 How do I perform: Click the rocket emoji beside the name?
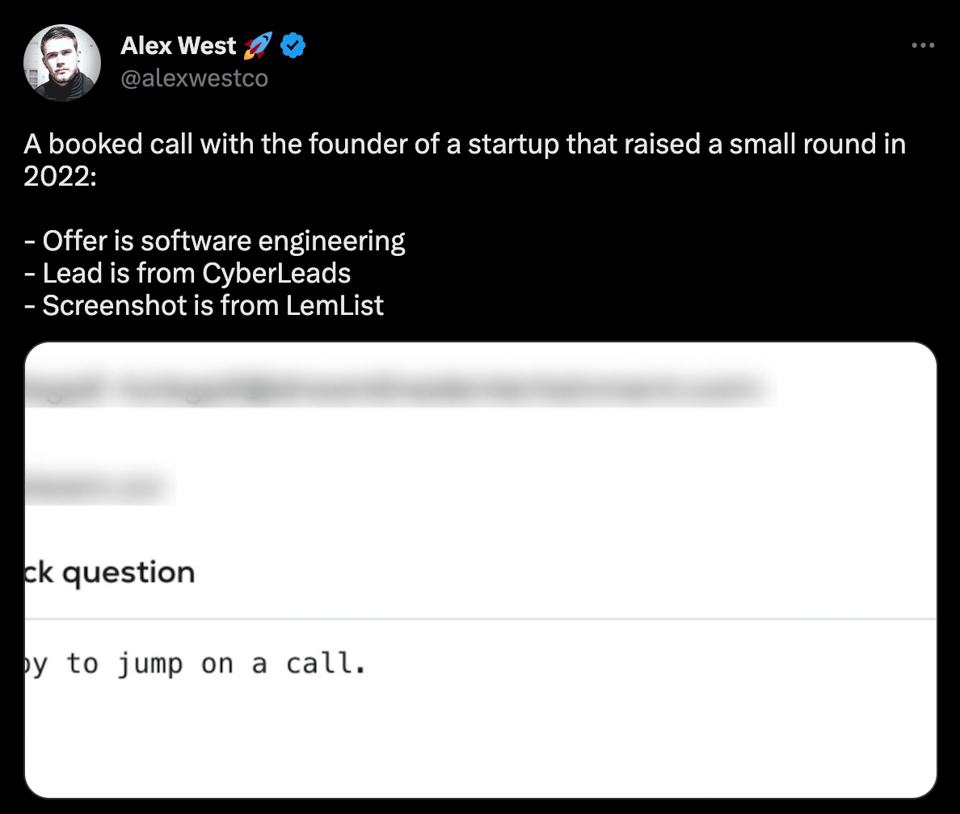coord(257,46)
